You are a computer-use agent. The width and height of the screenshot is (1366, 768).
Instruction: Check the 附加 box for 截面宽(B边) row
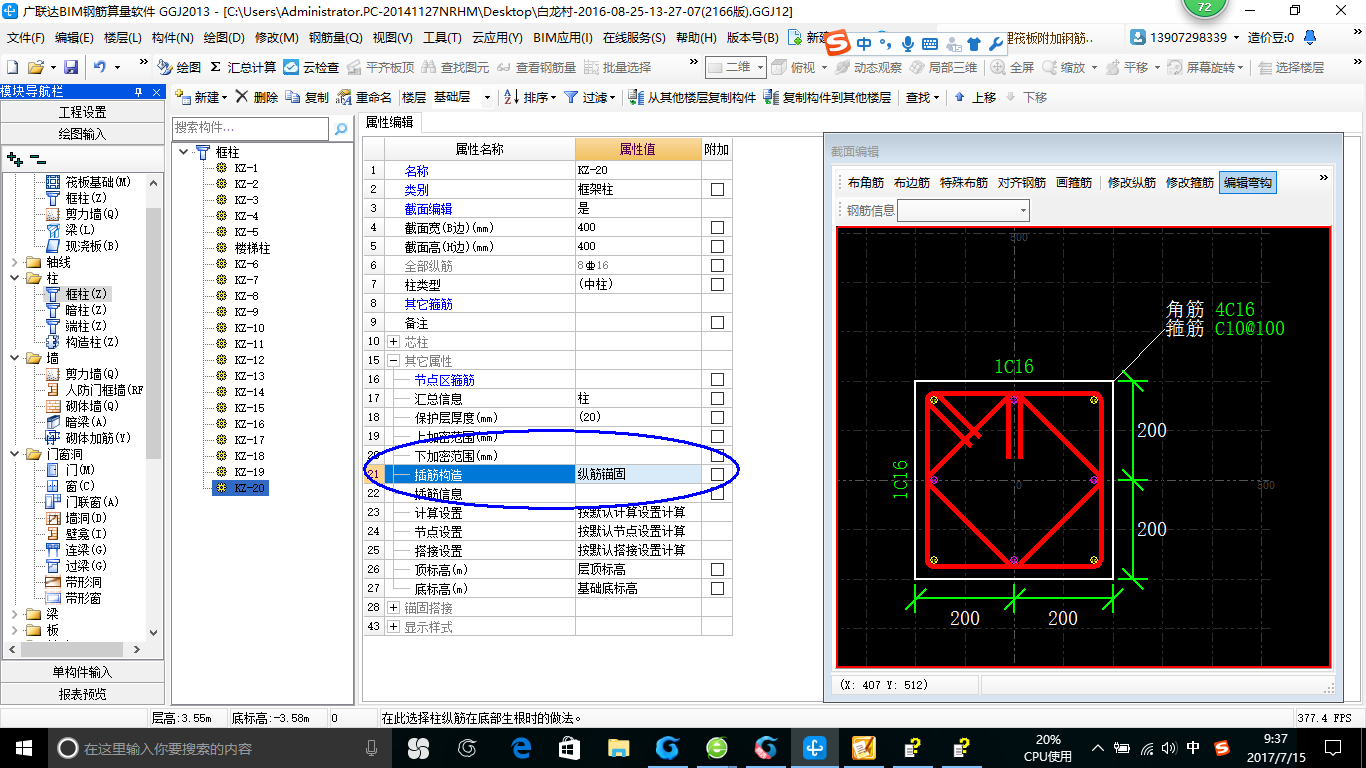(x=717, y=228)
